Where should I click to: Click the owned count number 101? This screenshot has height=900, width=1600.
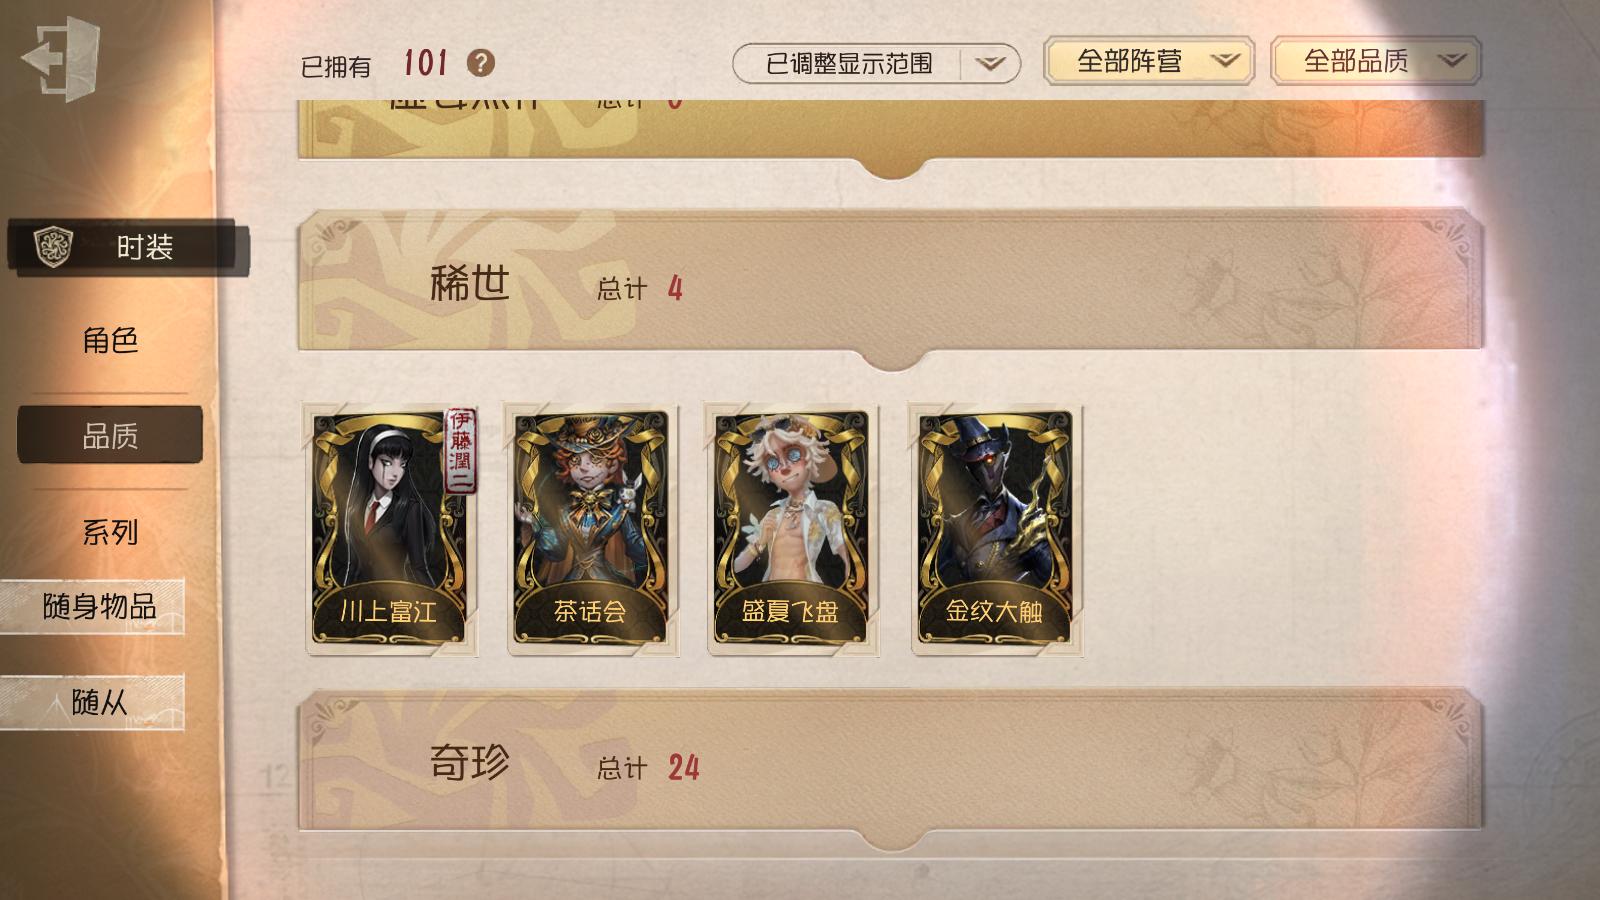[x=425, y=64]
